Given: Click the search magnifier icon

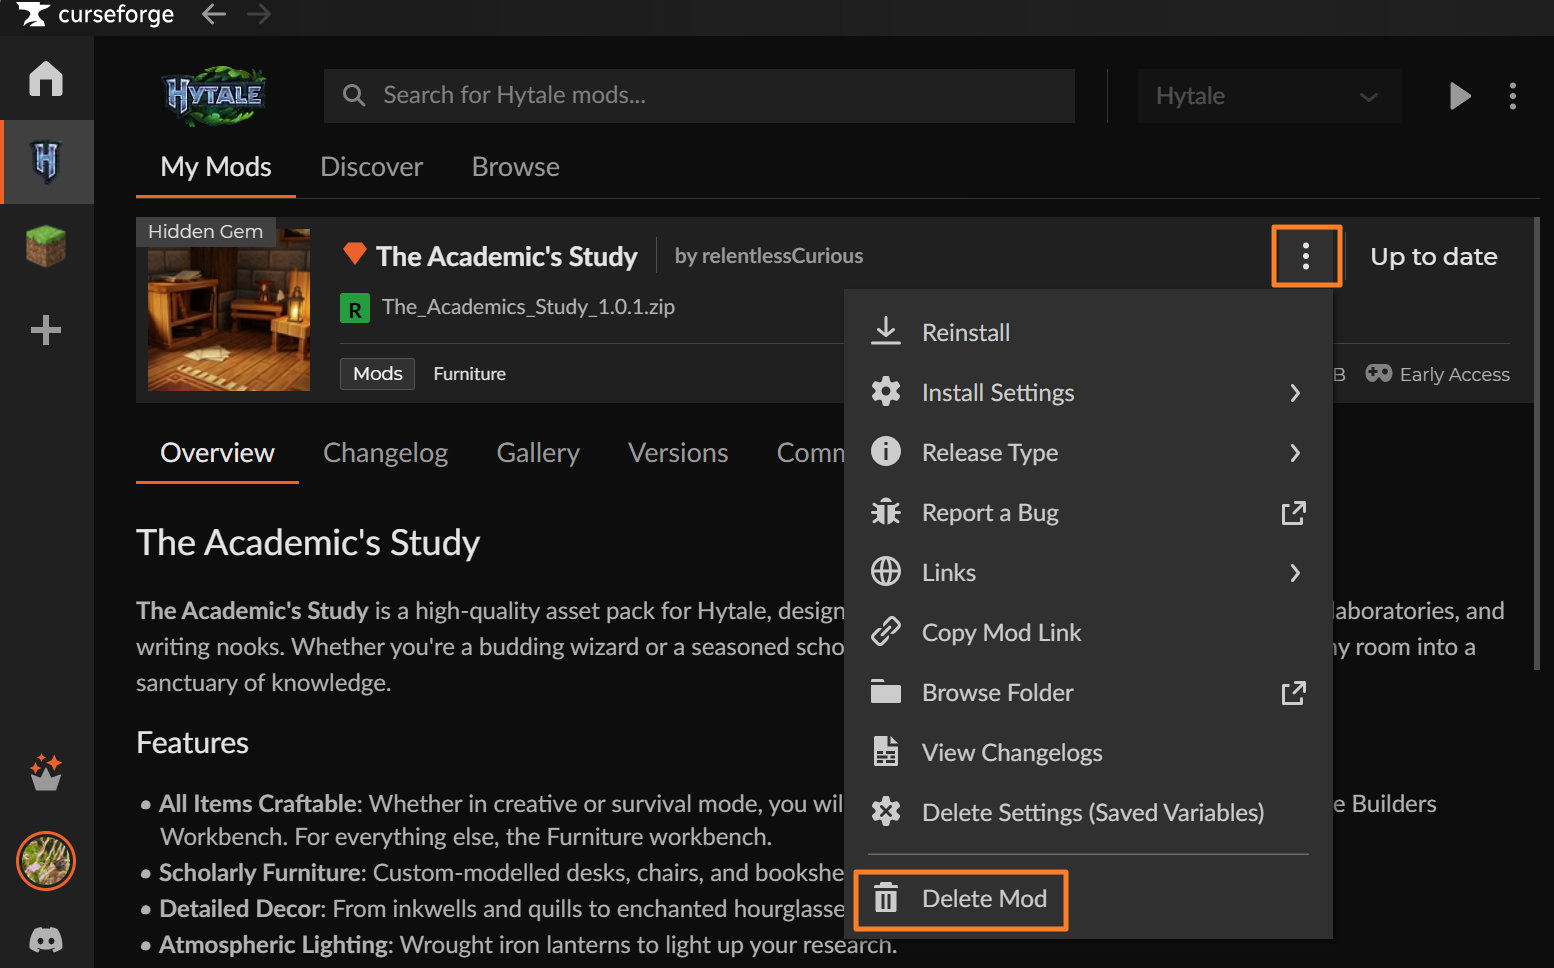Looking at the screenshot, I should pos(354,95).
